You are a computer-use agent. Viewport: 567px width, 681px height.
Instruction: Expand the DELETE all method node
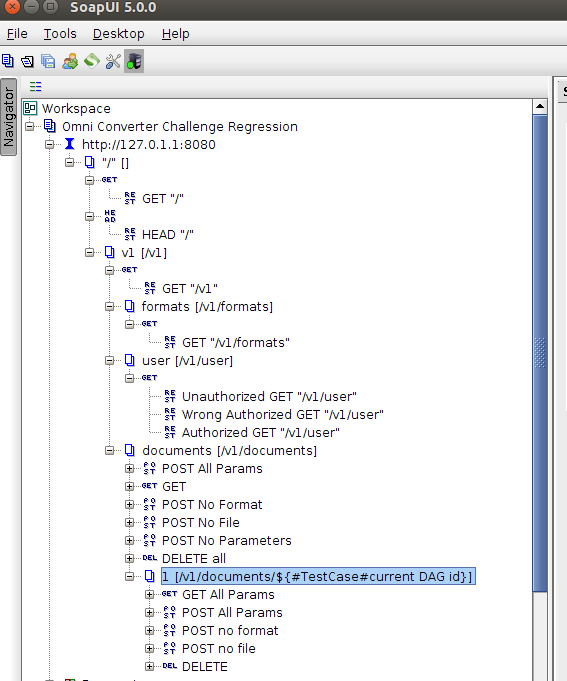point(129,558)
